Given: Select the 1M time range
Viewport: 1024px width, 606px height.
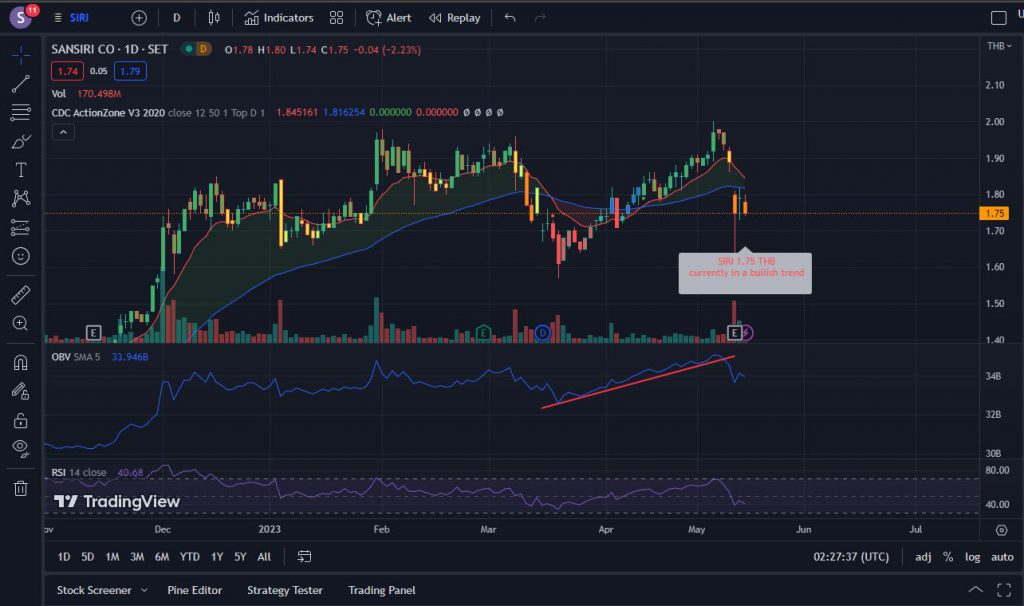Looking at the screenshot, I should (x=112, y=557).
